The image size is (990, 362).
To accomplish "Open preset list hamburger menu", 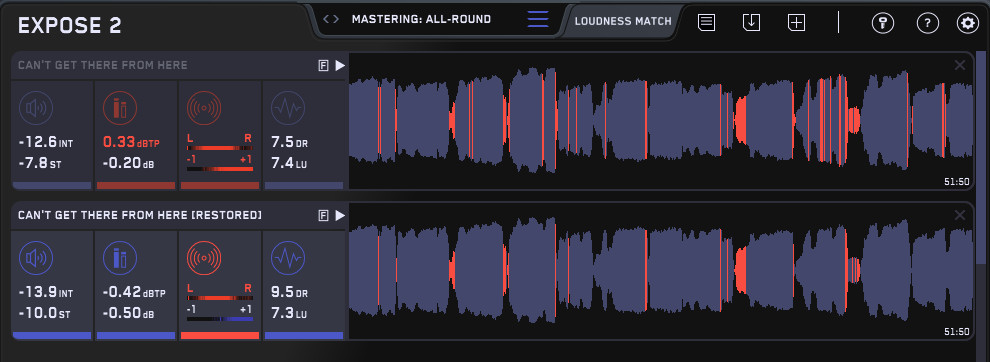I will pyautogui.click(x=538, y=20).
